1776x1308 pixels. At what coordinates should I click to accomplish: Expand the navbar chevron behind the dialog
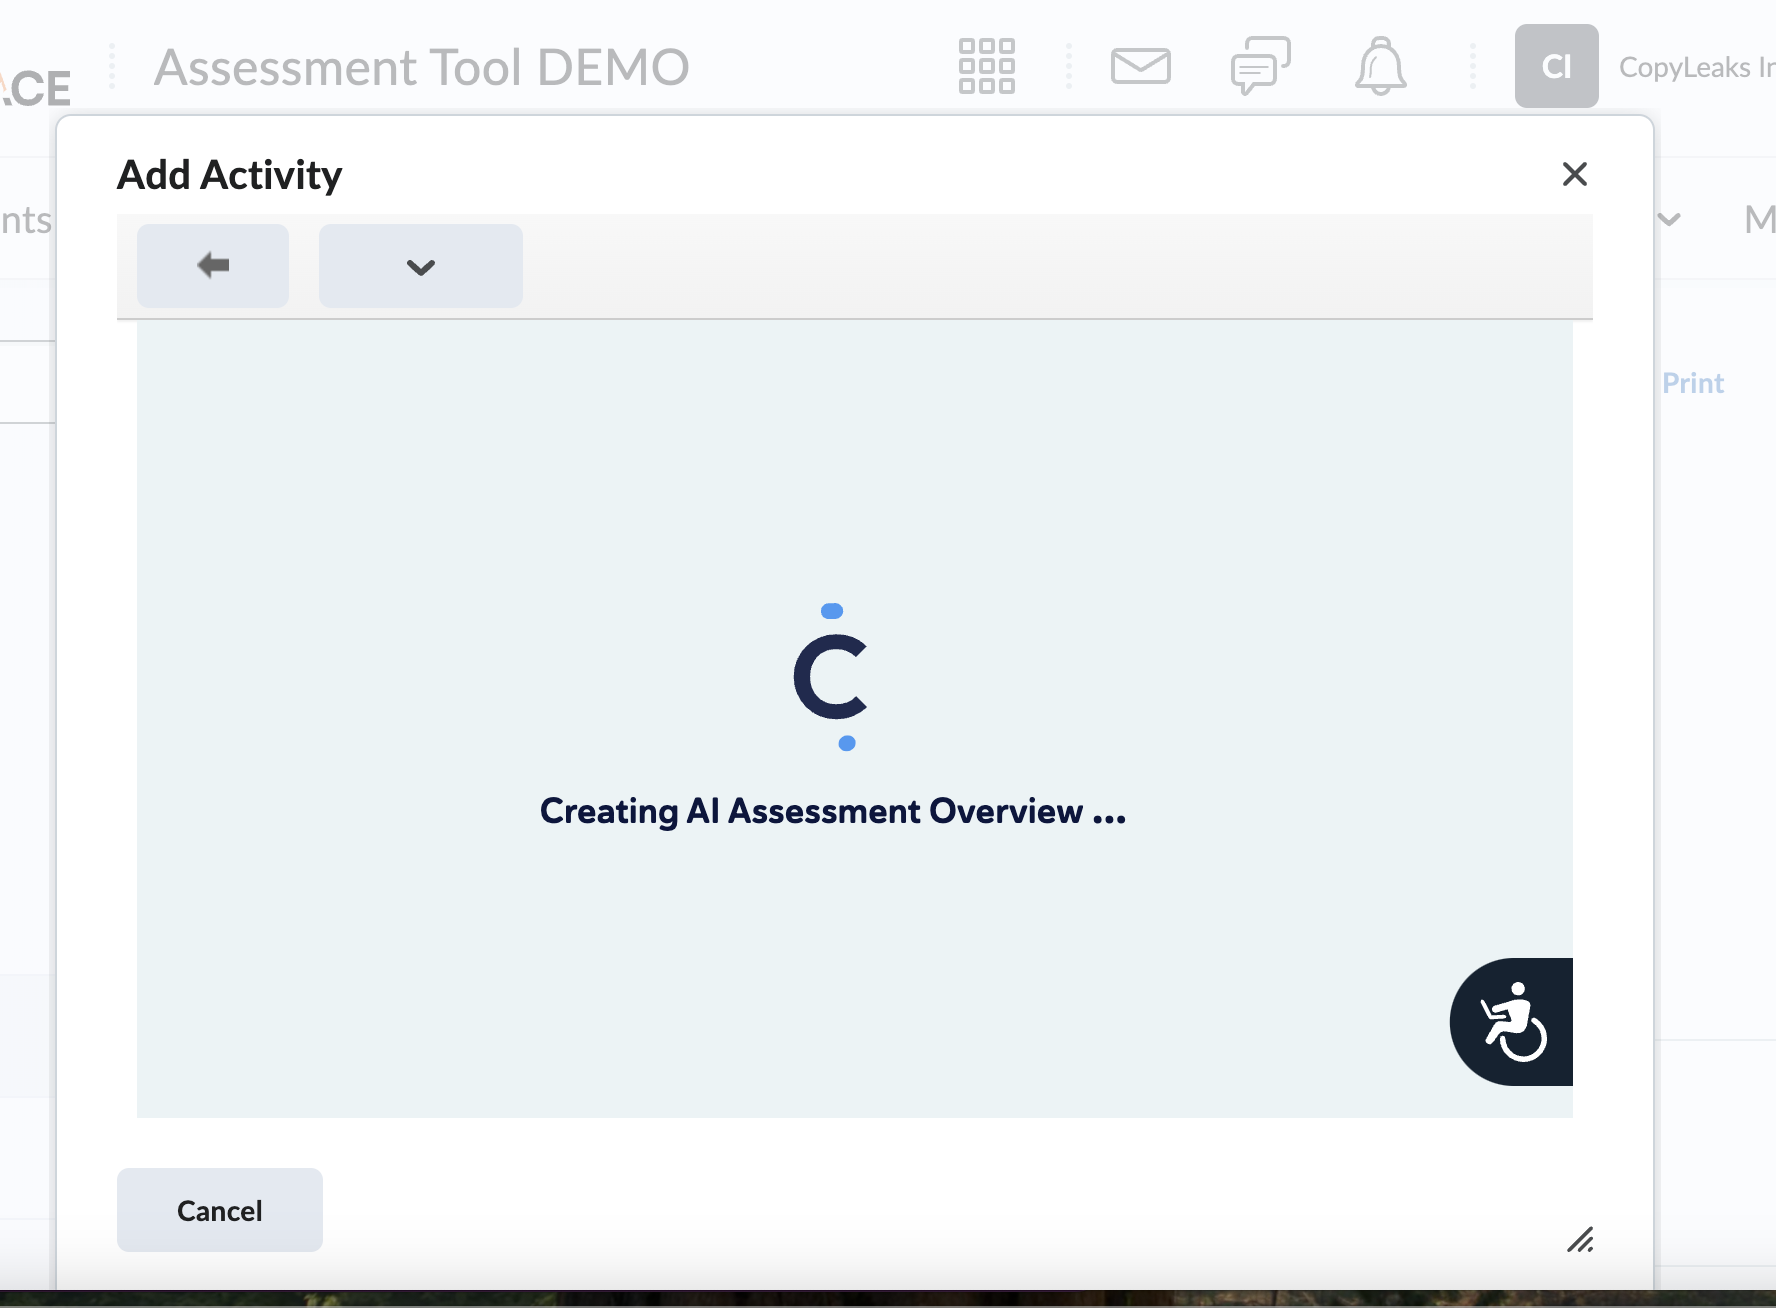1669,219
